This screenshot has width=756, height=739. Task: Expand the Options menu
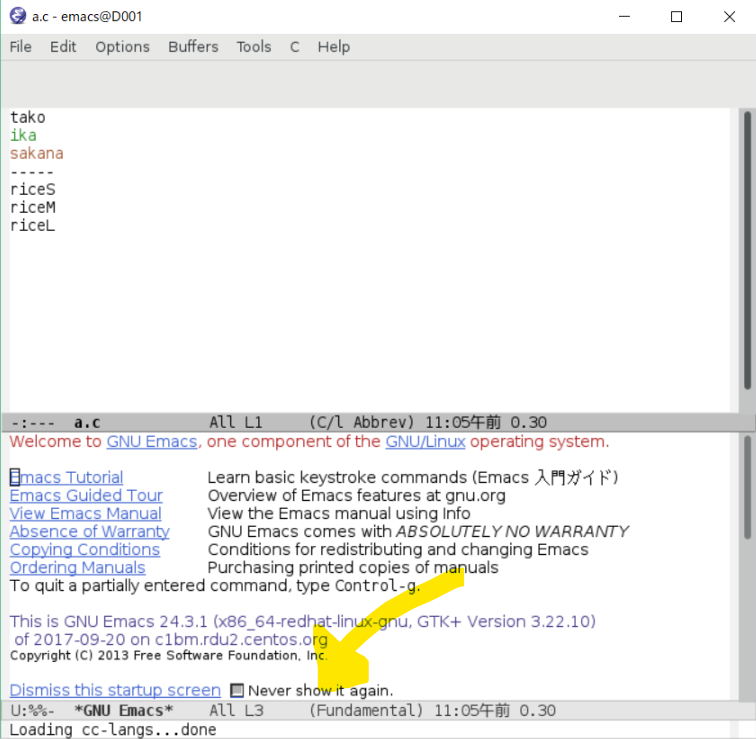point(122,47)
